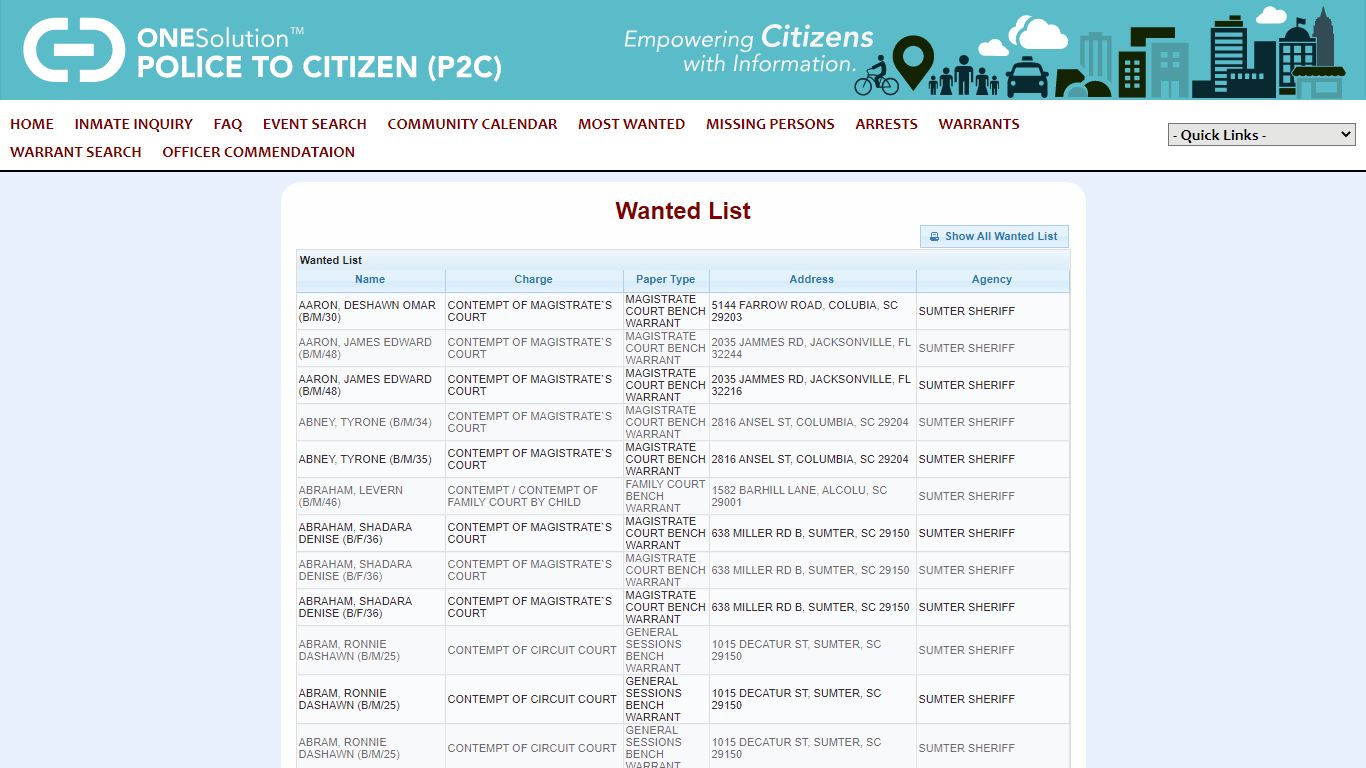Viewport: 1366px width, 768px height.
Task: Sort by the Address column header
Action: click(x=812, y=279)
